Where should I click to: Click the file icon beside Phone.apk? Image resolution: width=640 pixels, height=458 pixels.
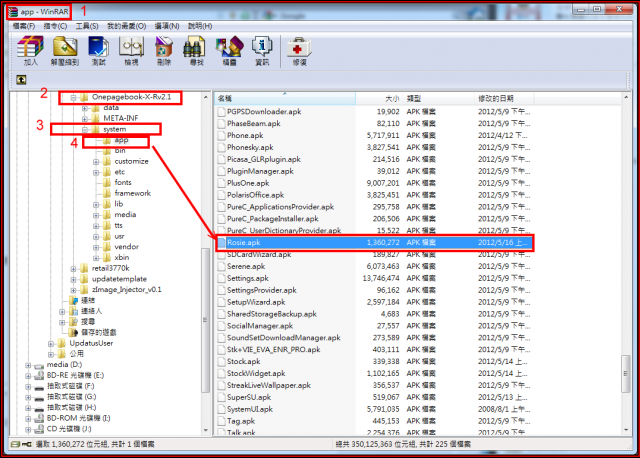coord(221,136)
